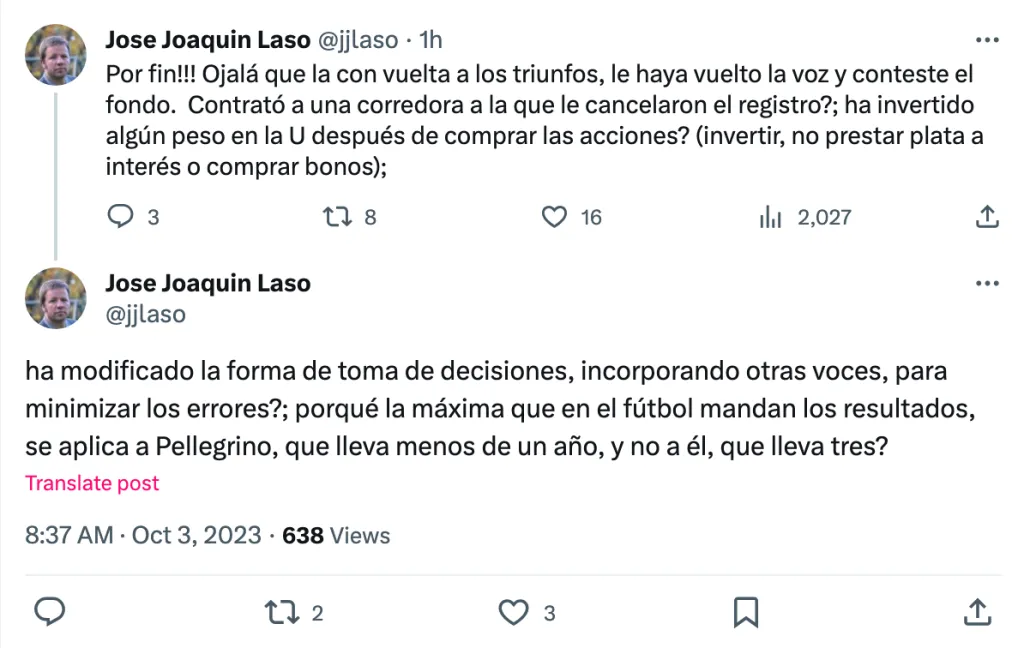Click reply icon on the bottom tweet
1024x648 pixels.
[x=50, y=612]
